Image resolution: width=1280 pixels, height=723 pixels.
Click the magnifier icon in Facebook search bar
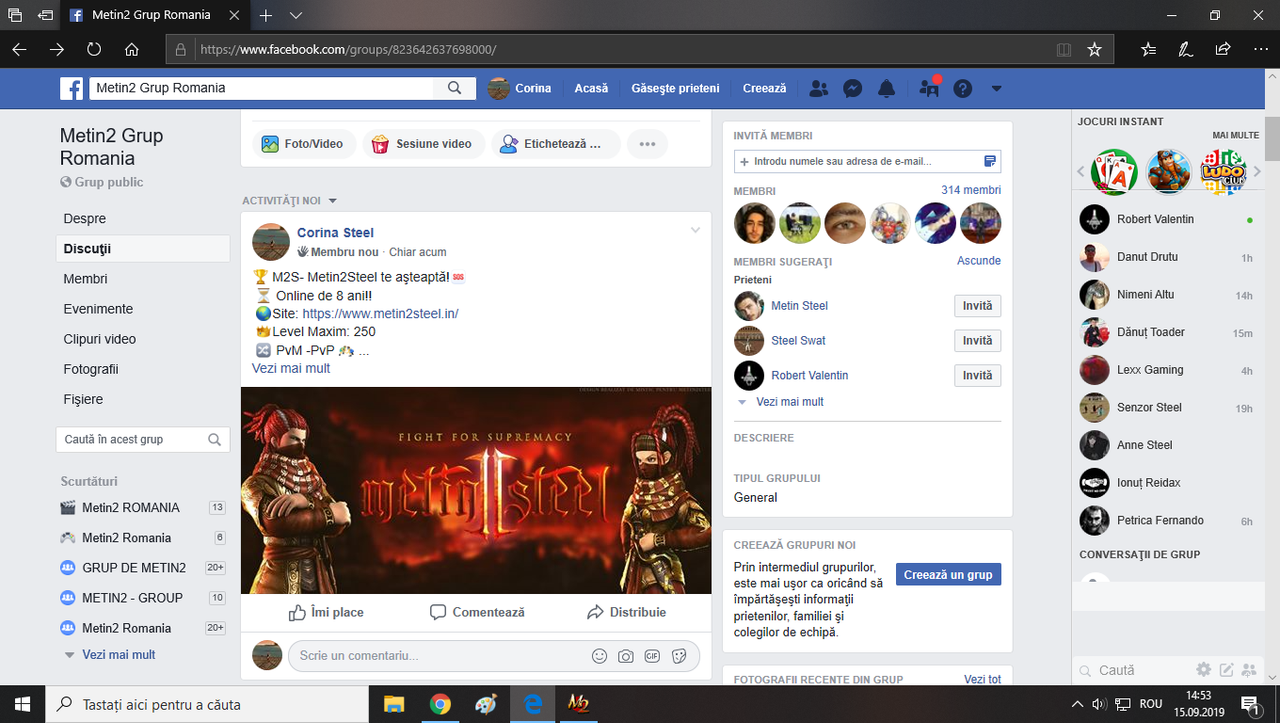[455, 88]
